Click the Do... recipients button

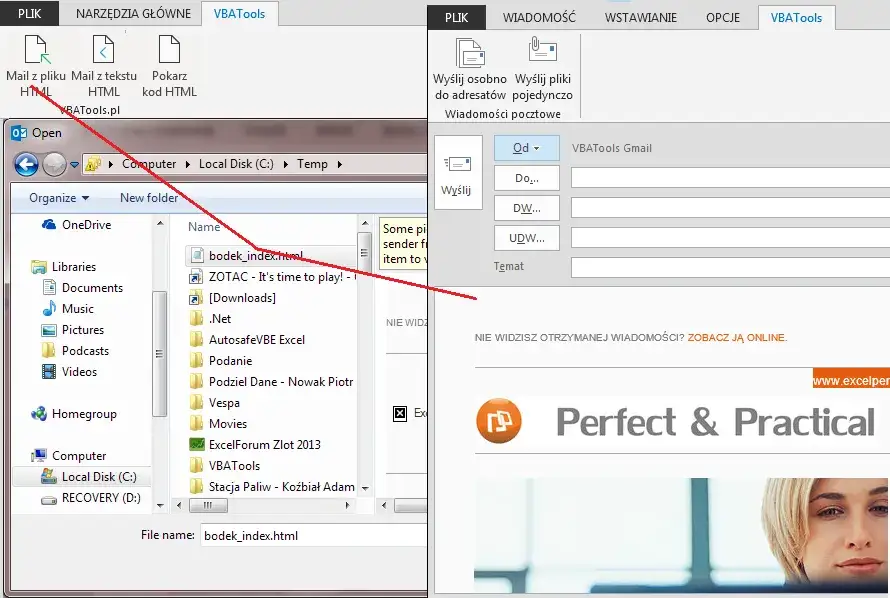click(x=526, y=178)
